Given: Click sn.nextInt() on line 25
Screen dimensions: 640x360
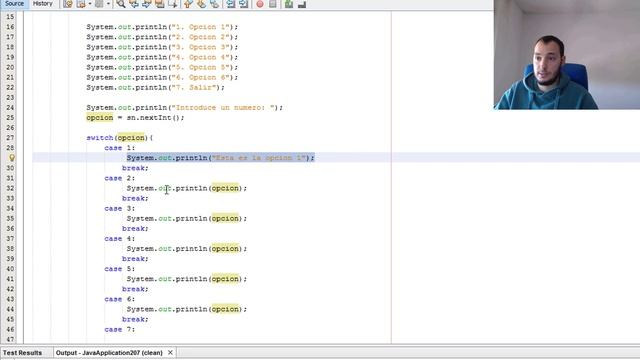Looking at the screenshot, I should (155, 118).
